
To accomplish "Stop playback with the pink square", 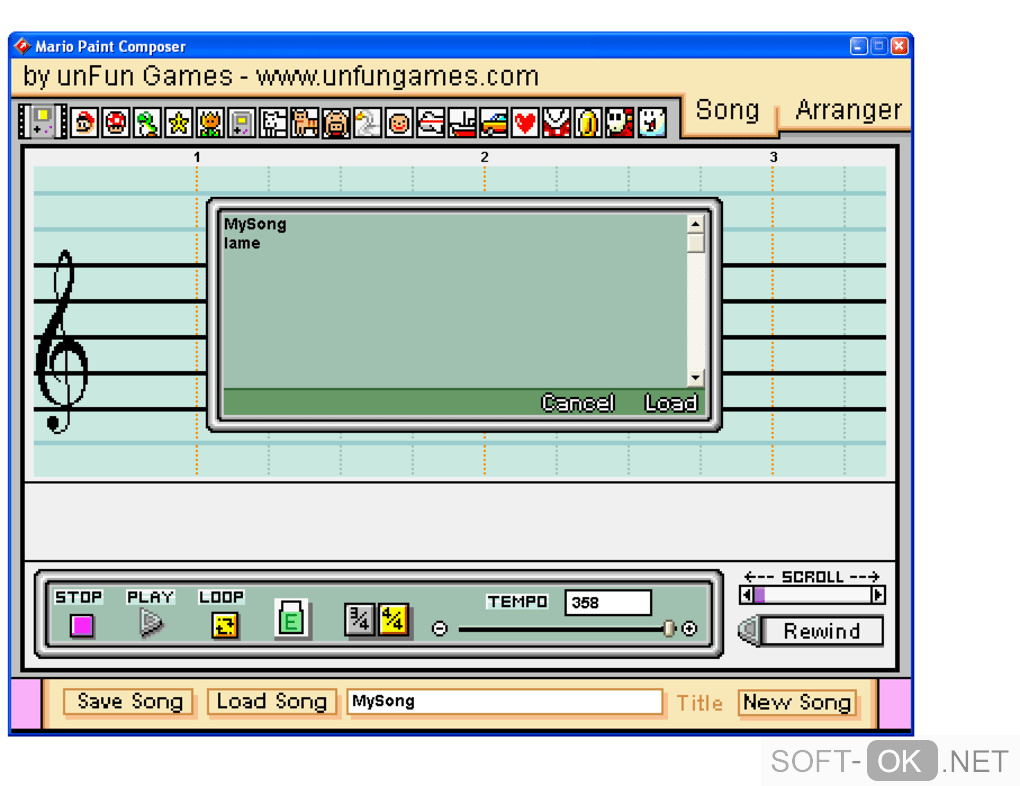I will coord(82,625).
